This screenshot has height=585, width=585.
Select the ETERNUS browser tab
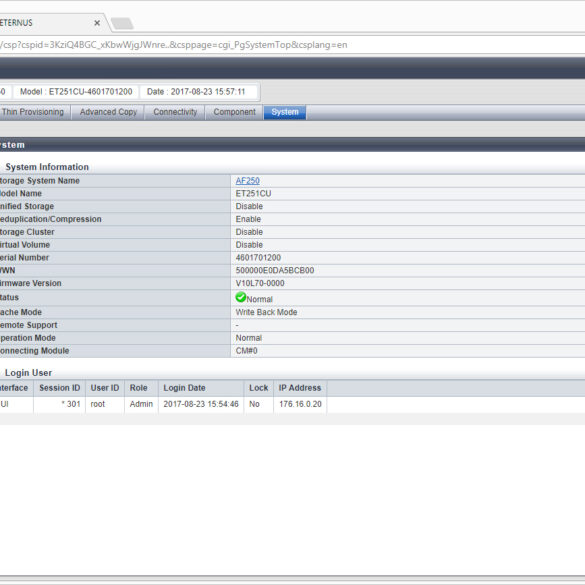(x=52, y=23)
